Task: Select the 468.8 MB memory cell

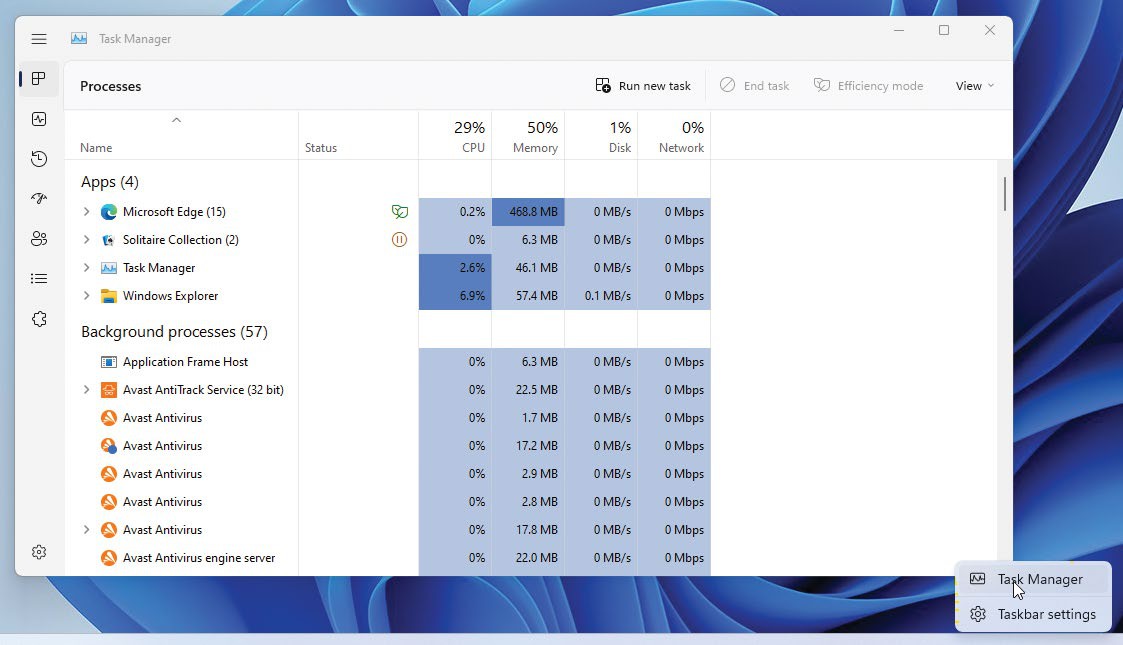Action: (x=528, y=212)
